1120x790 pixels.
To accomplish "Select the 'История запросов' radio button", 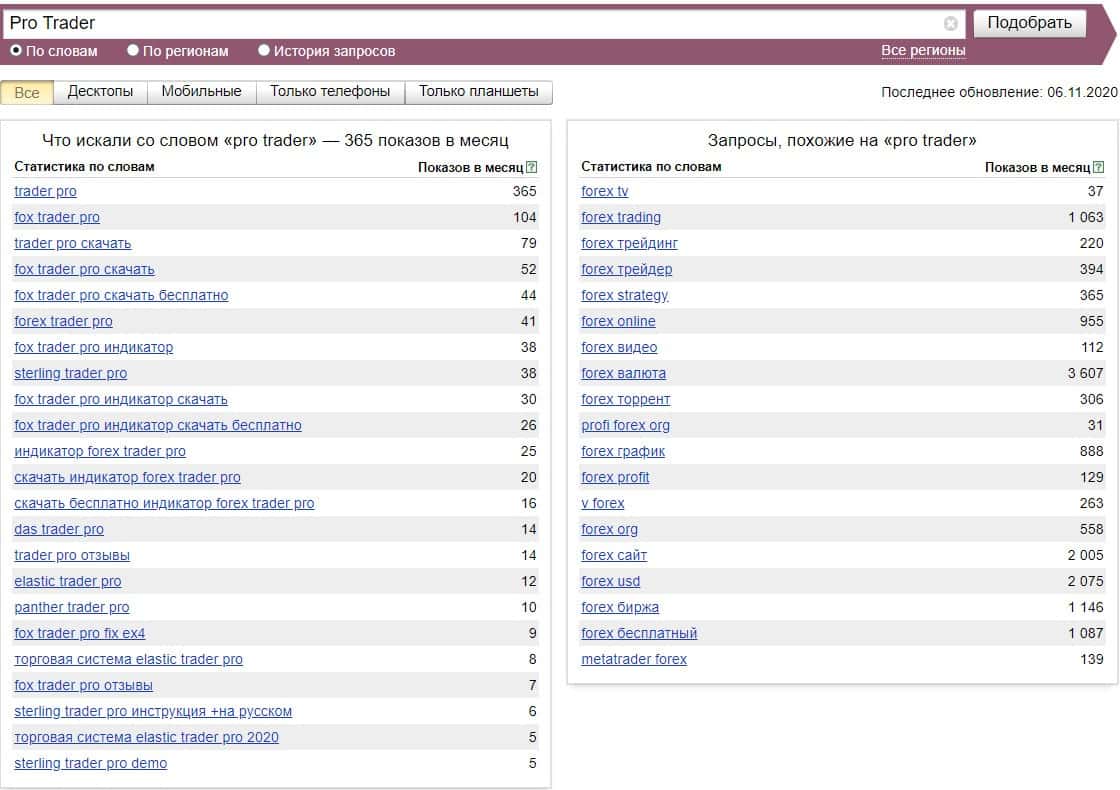I will [x=264, y=50].
